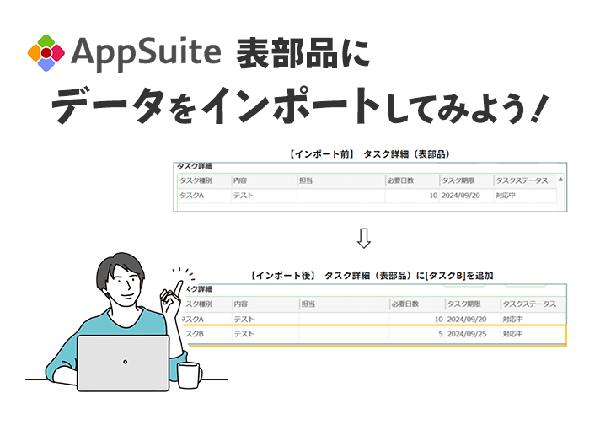Click the テスト cell in the インポート前 table
This screenshot has height=425, width=600.
(x=243, y=195)
